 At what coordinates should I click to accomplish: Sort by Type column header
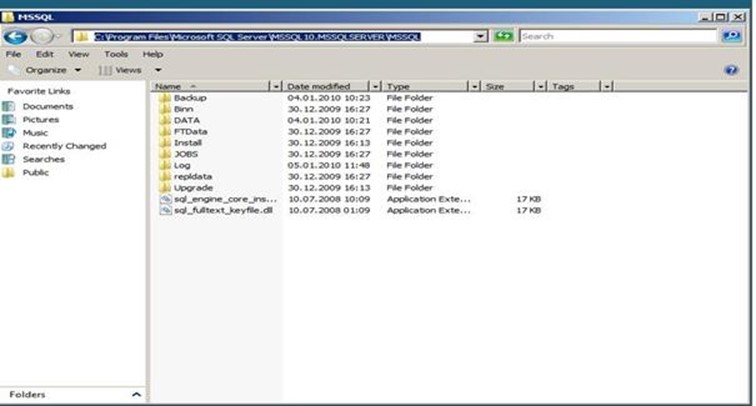[x=426, y=86]
